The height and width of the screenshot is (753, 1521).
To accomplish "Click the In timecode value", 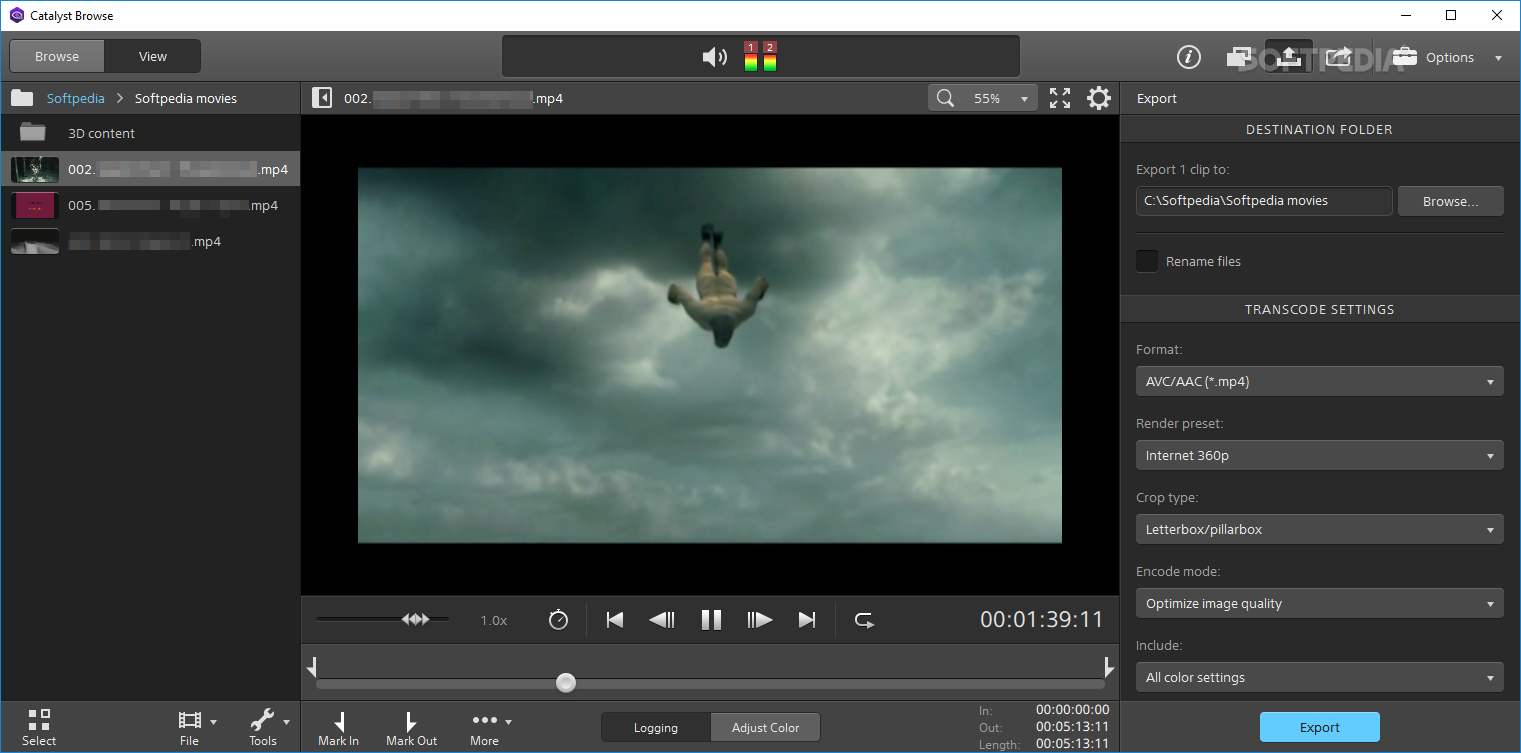I will [x=1072, y=709].
